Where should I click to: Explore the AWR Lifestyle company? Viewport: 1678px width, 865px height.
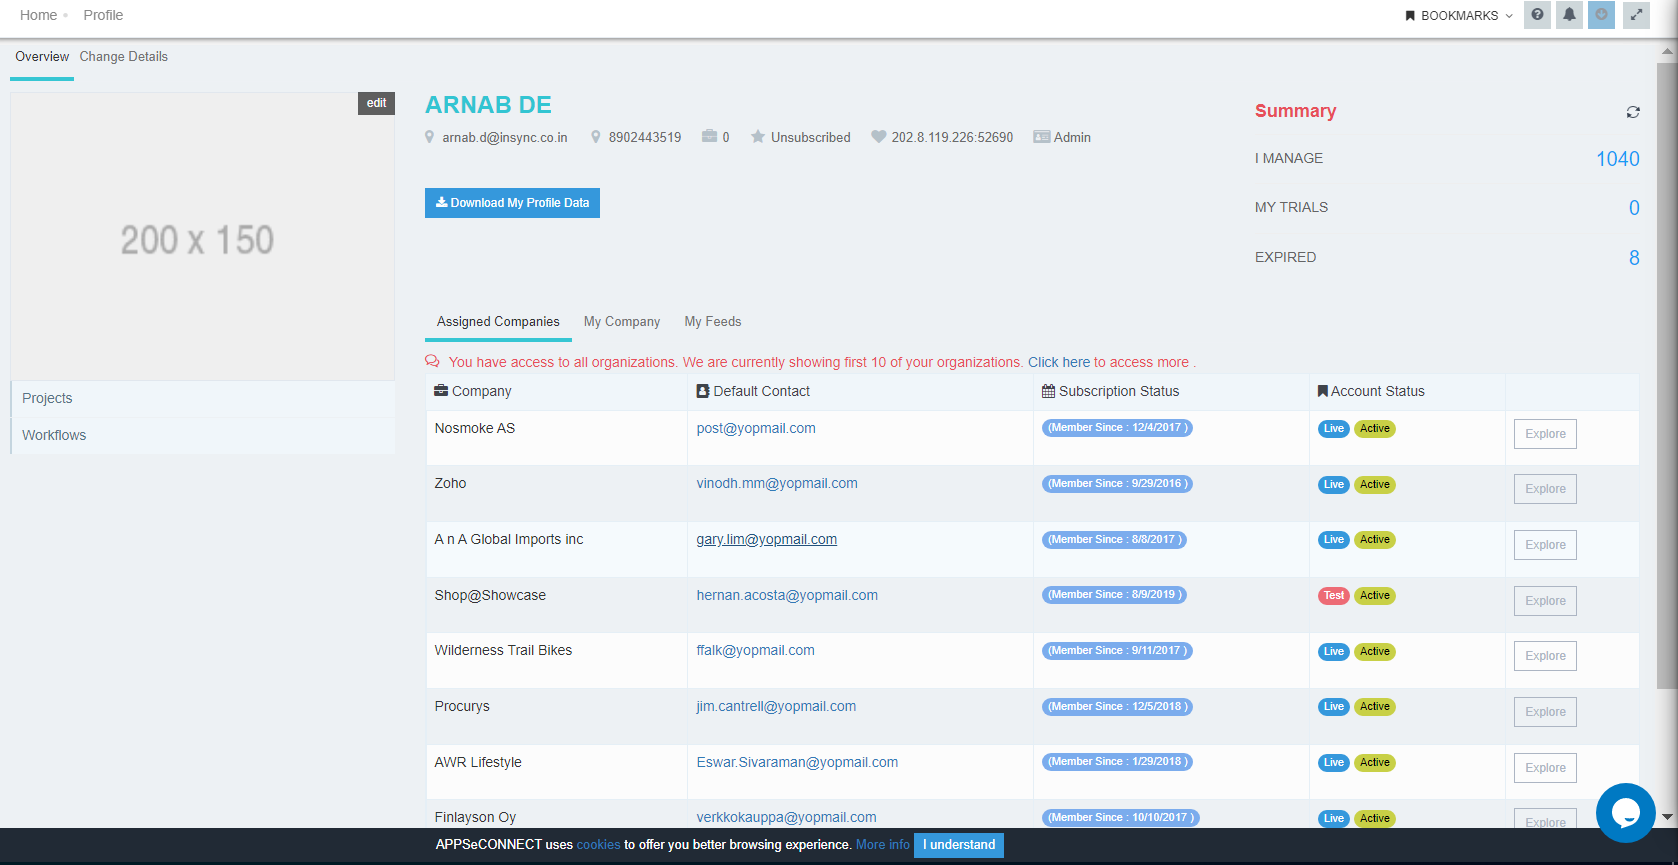pos(1545,768)
